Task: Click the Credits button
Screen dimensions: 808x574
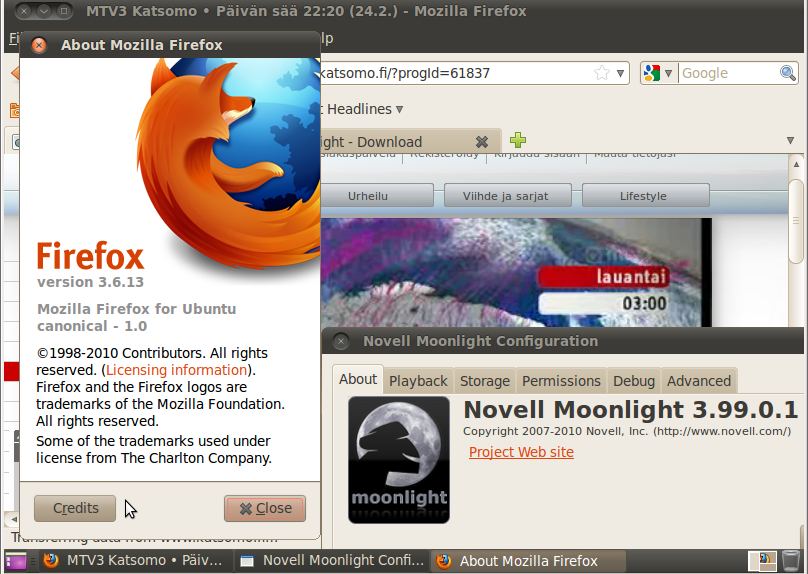Action: pyautogui.click(x=75, y=508)
